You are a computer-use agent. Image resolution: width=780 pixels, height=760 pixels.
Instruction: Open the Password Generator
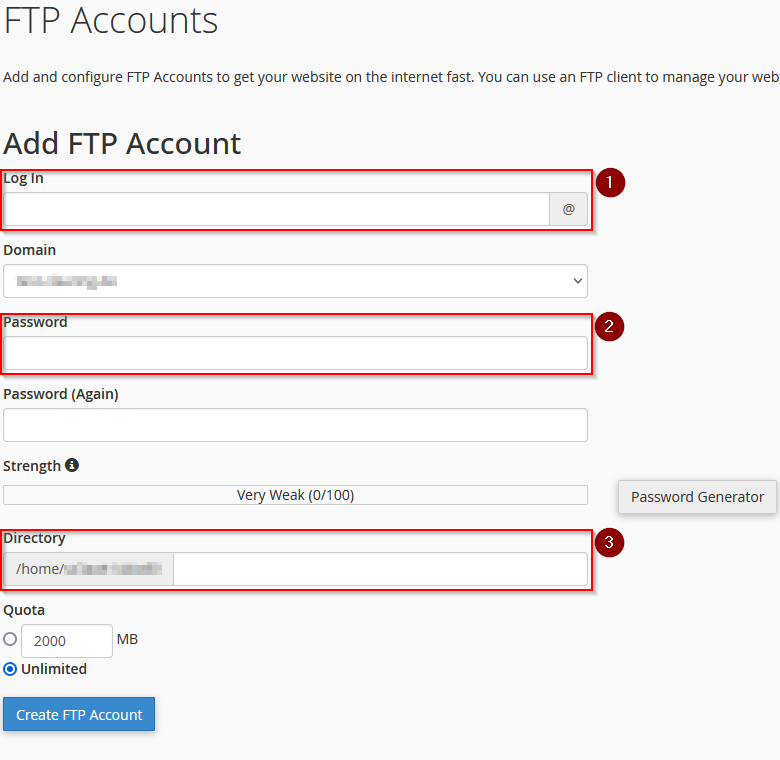(x=697, y=496)
